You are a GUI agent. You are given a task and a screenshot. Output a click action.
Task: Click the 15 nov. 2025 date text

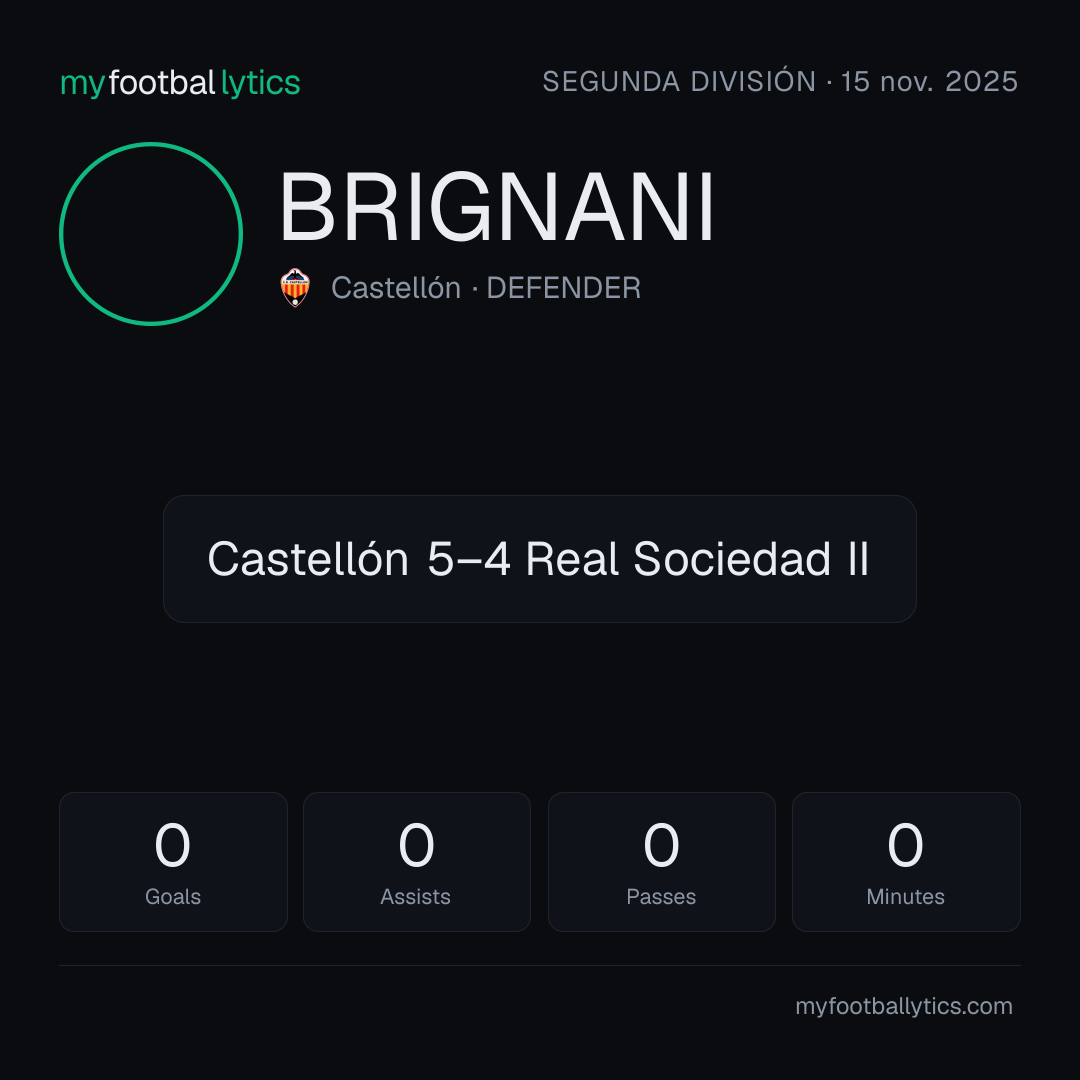929,82
